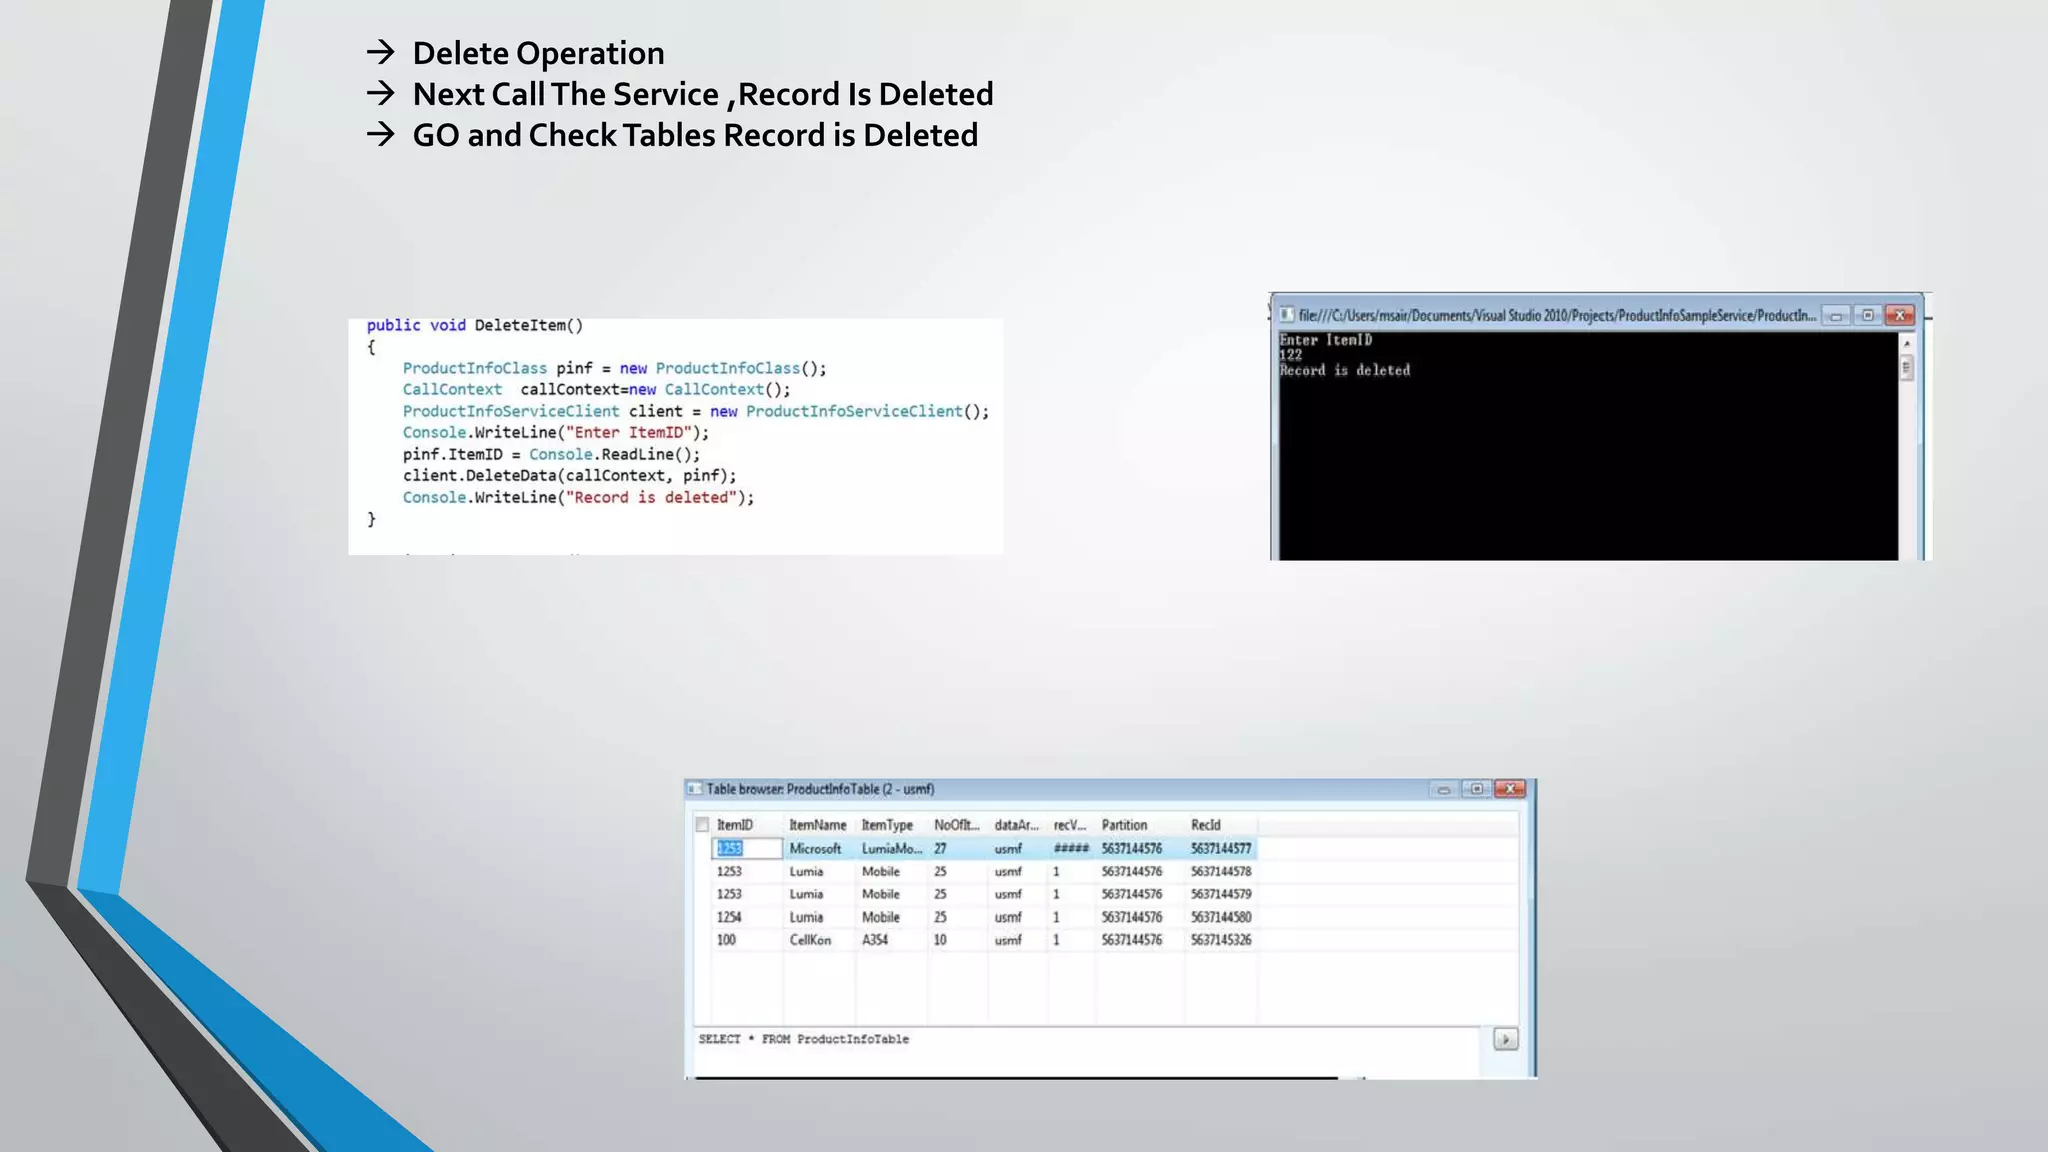This screenshot has width=2048, height=1152.
Task: Select the ItemID 100 cell
Action: (x=726, y=940)
